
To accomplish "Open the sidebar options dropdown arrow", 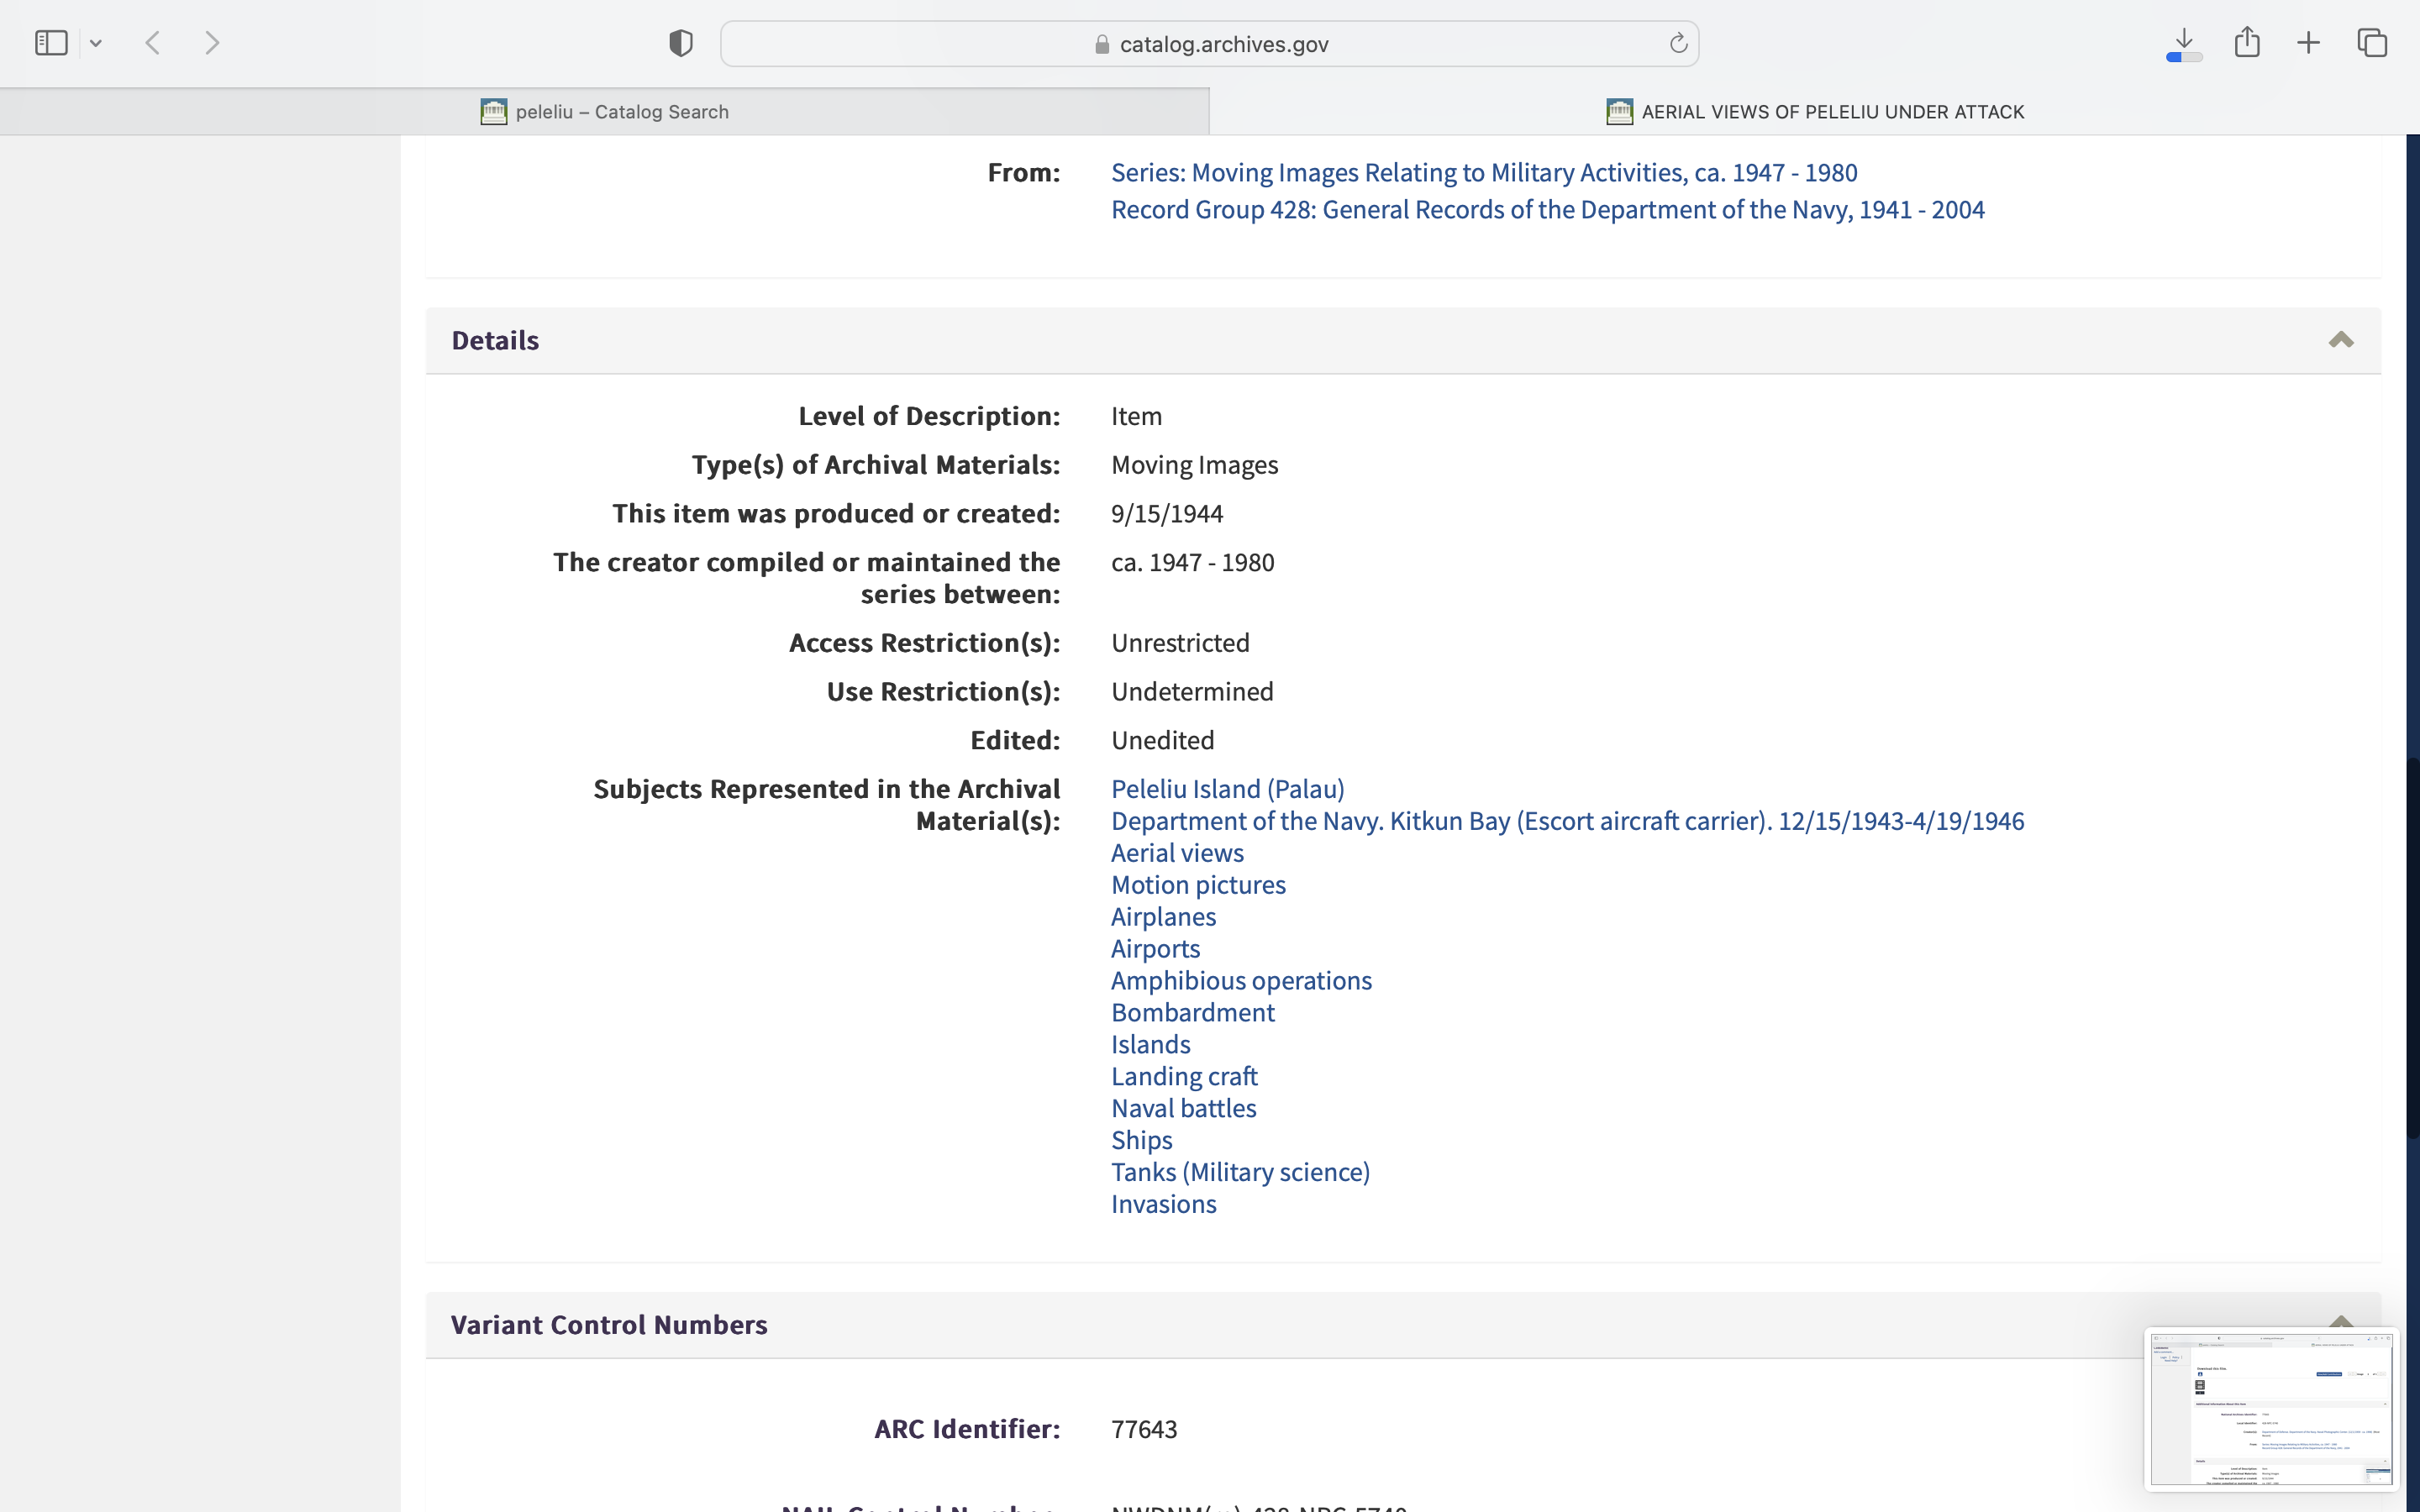I will click(96, 43).
